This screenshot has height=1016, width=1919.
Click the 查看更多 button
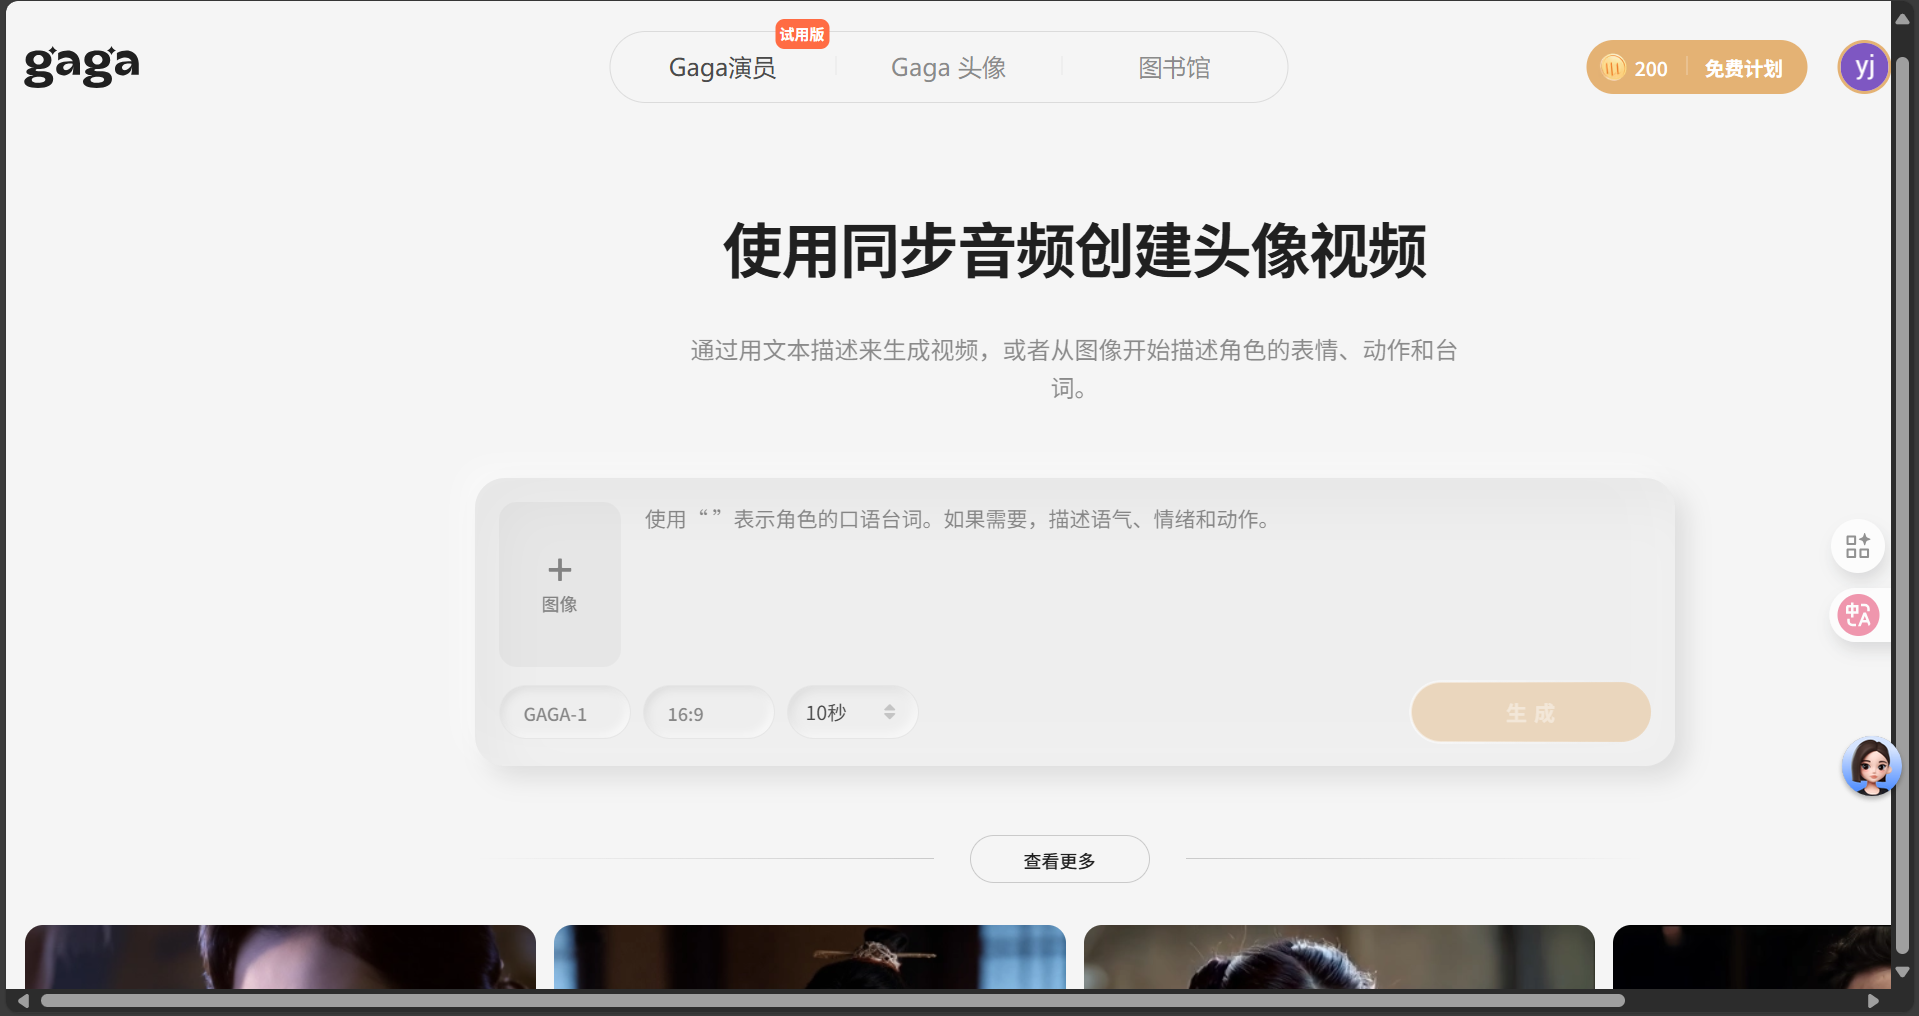click(x=1059, y=860)
